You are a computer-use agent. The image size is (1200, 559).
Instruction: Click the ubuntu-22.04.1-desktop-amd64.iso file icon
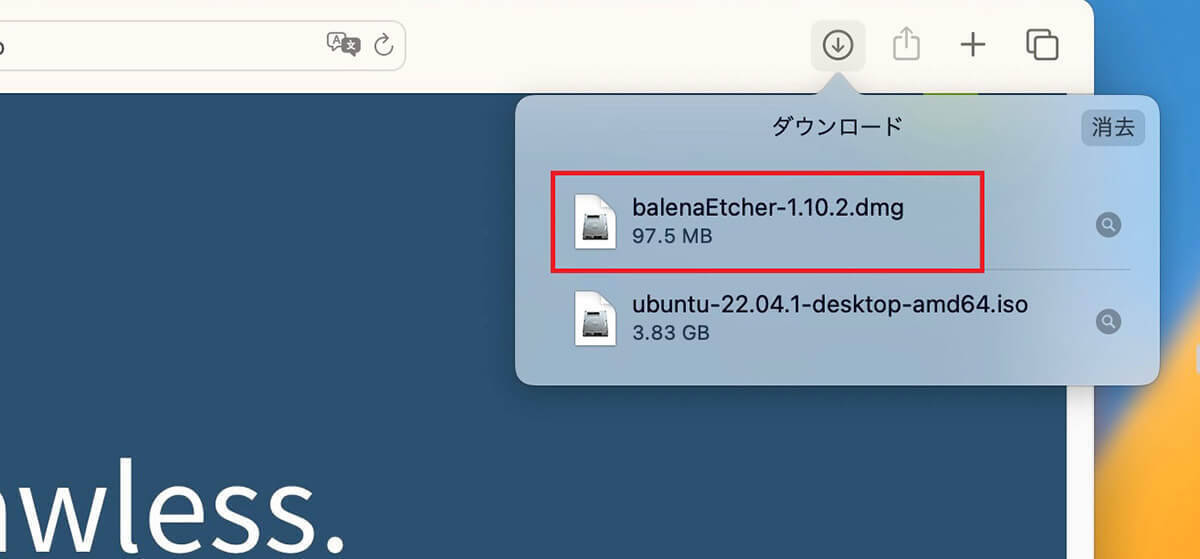(x=595, y=317)
